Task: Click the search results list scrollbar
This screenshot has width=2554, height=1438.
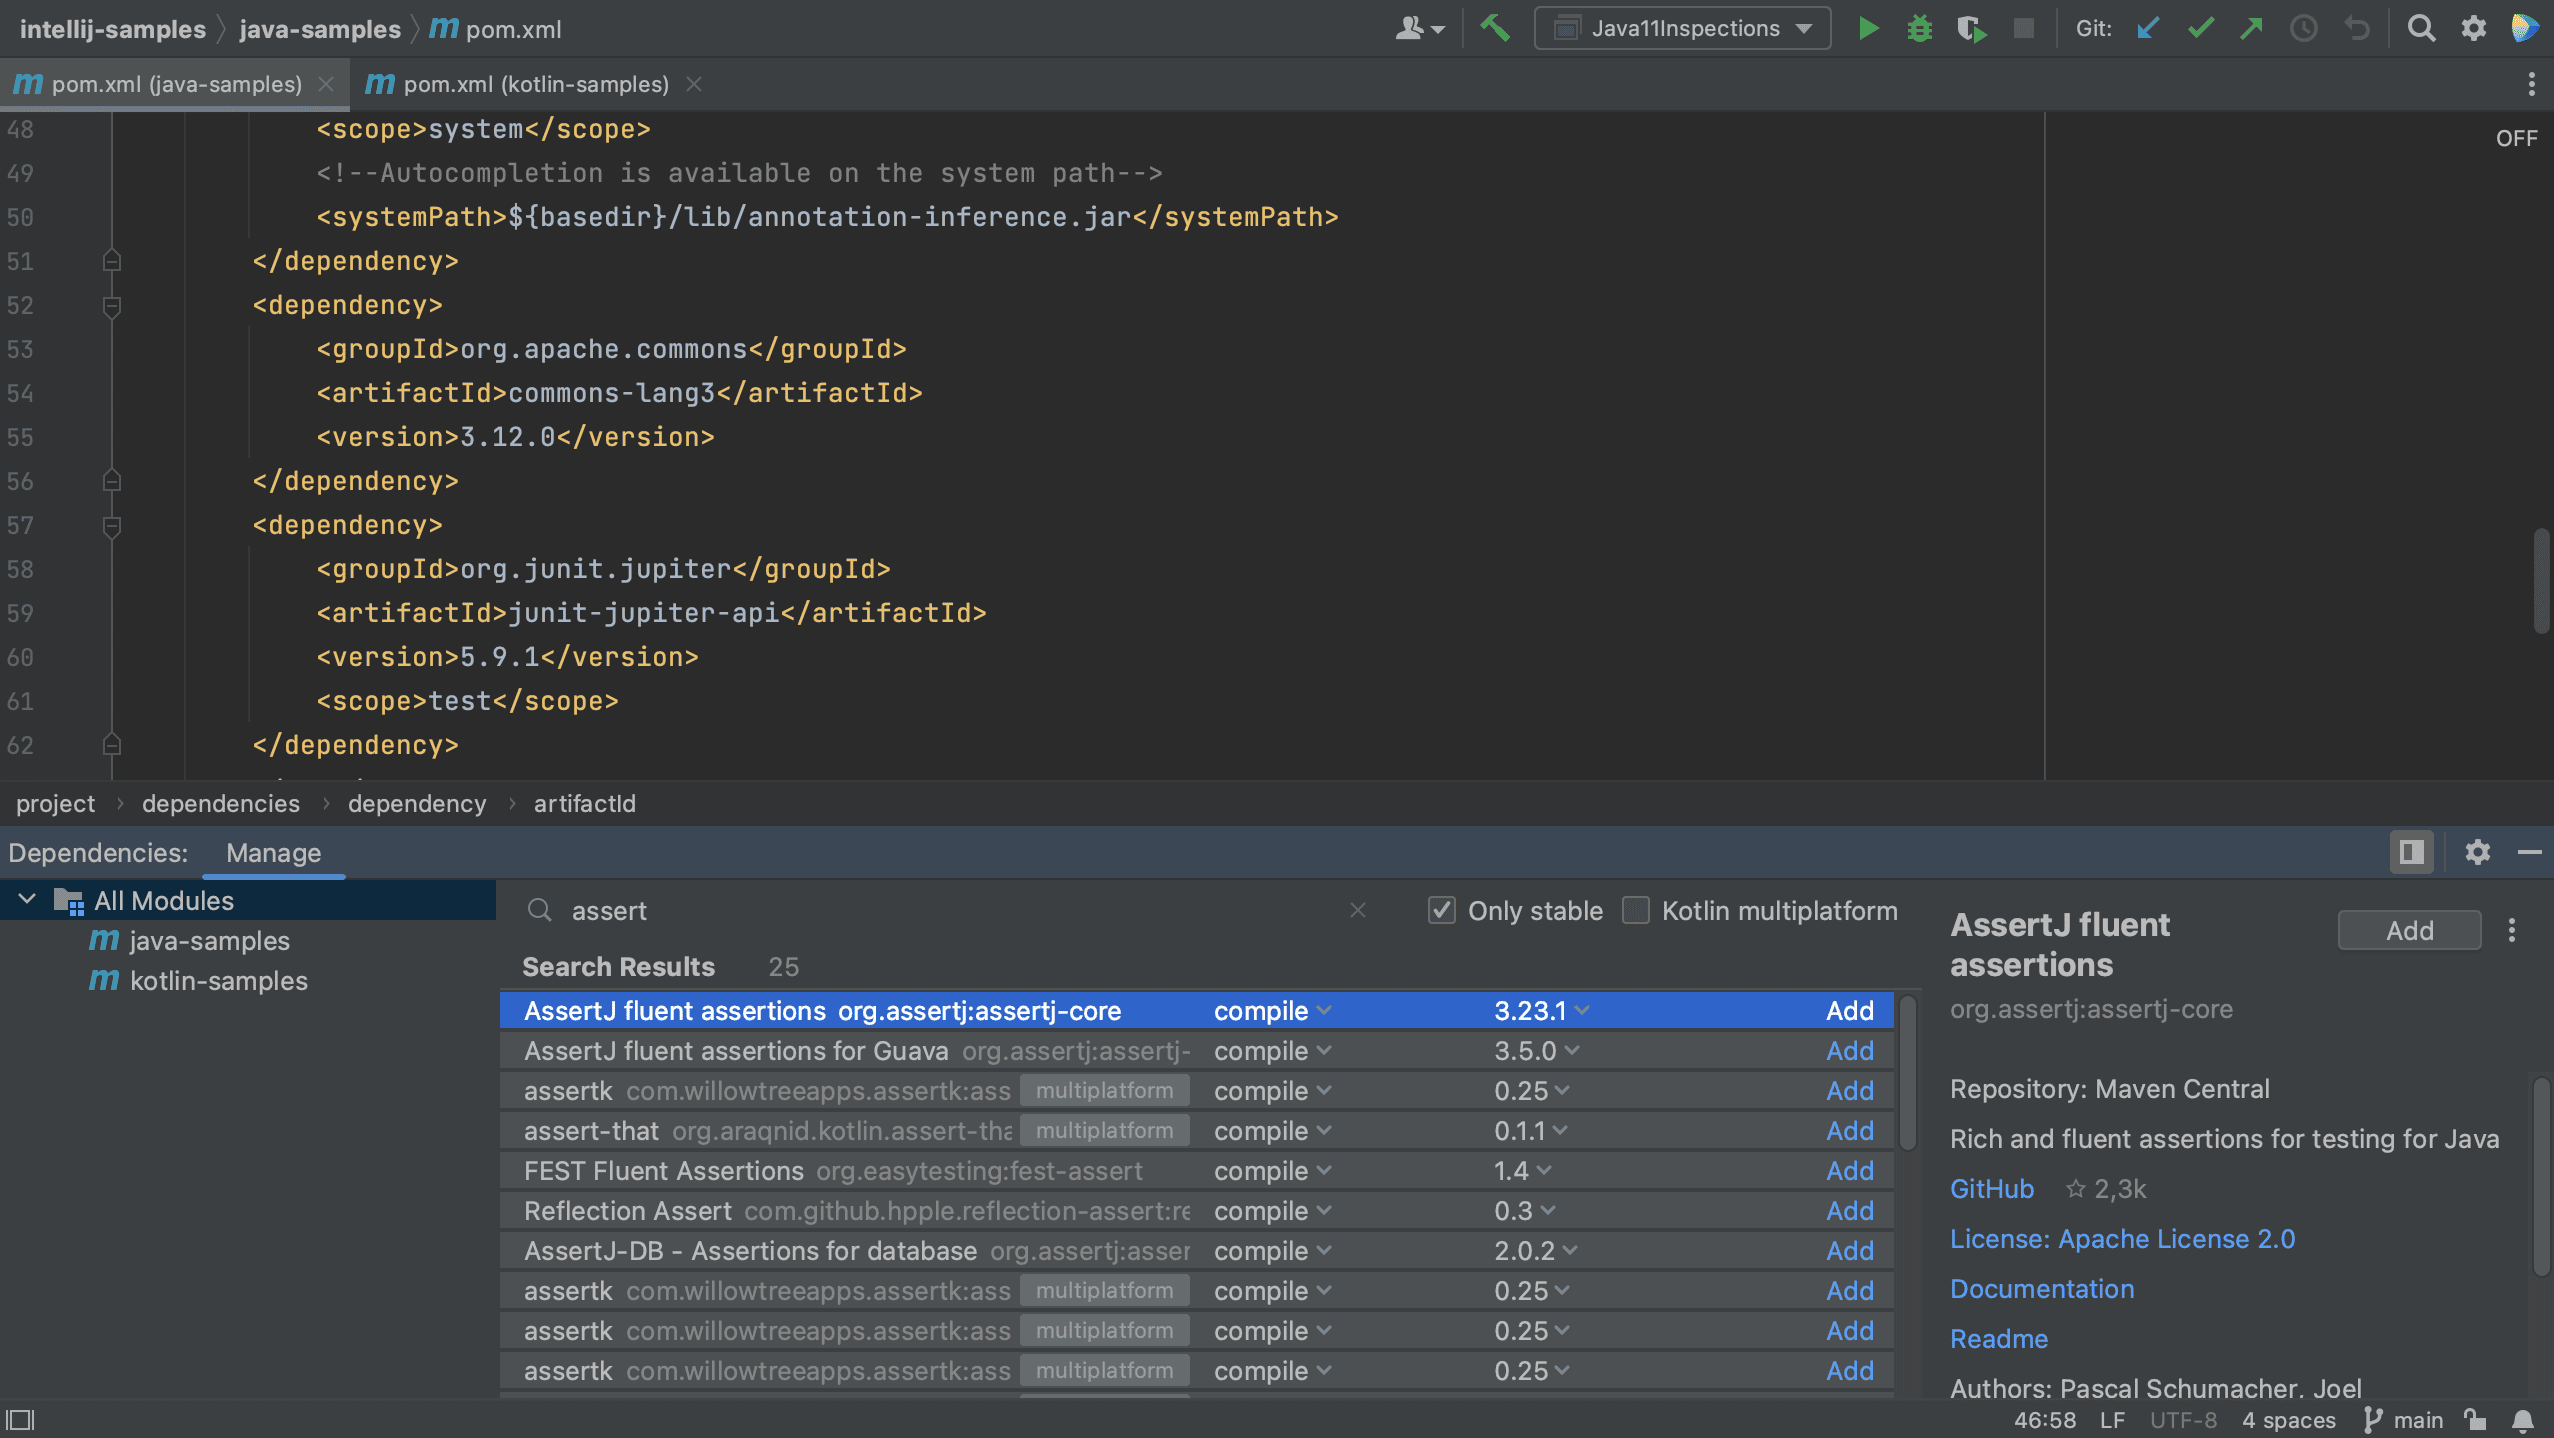Action: coord(1908,1072)
